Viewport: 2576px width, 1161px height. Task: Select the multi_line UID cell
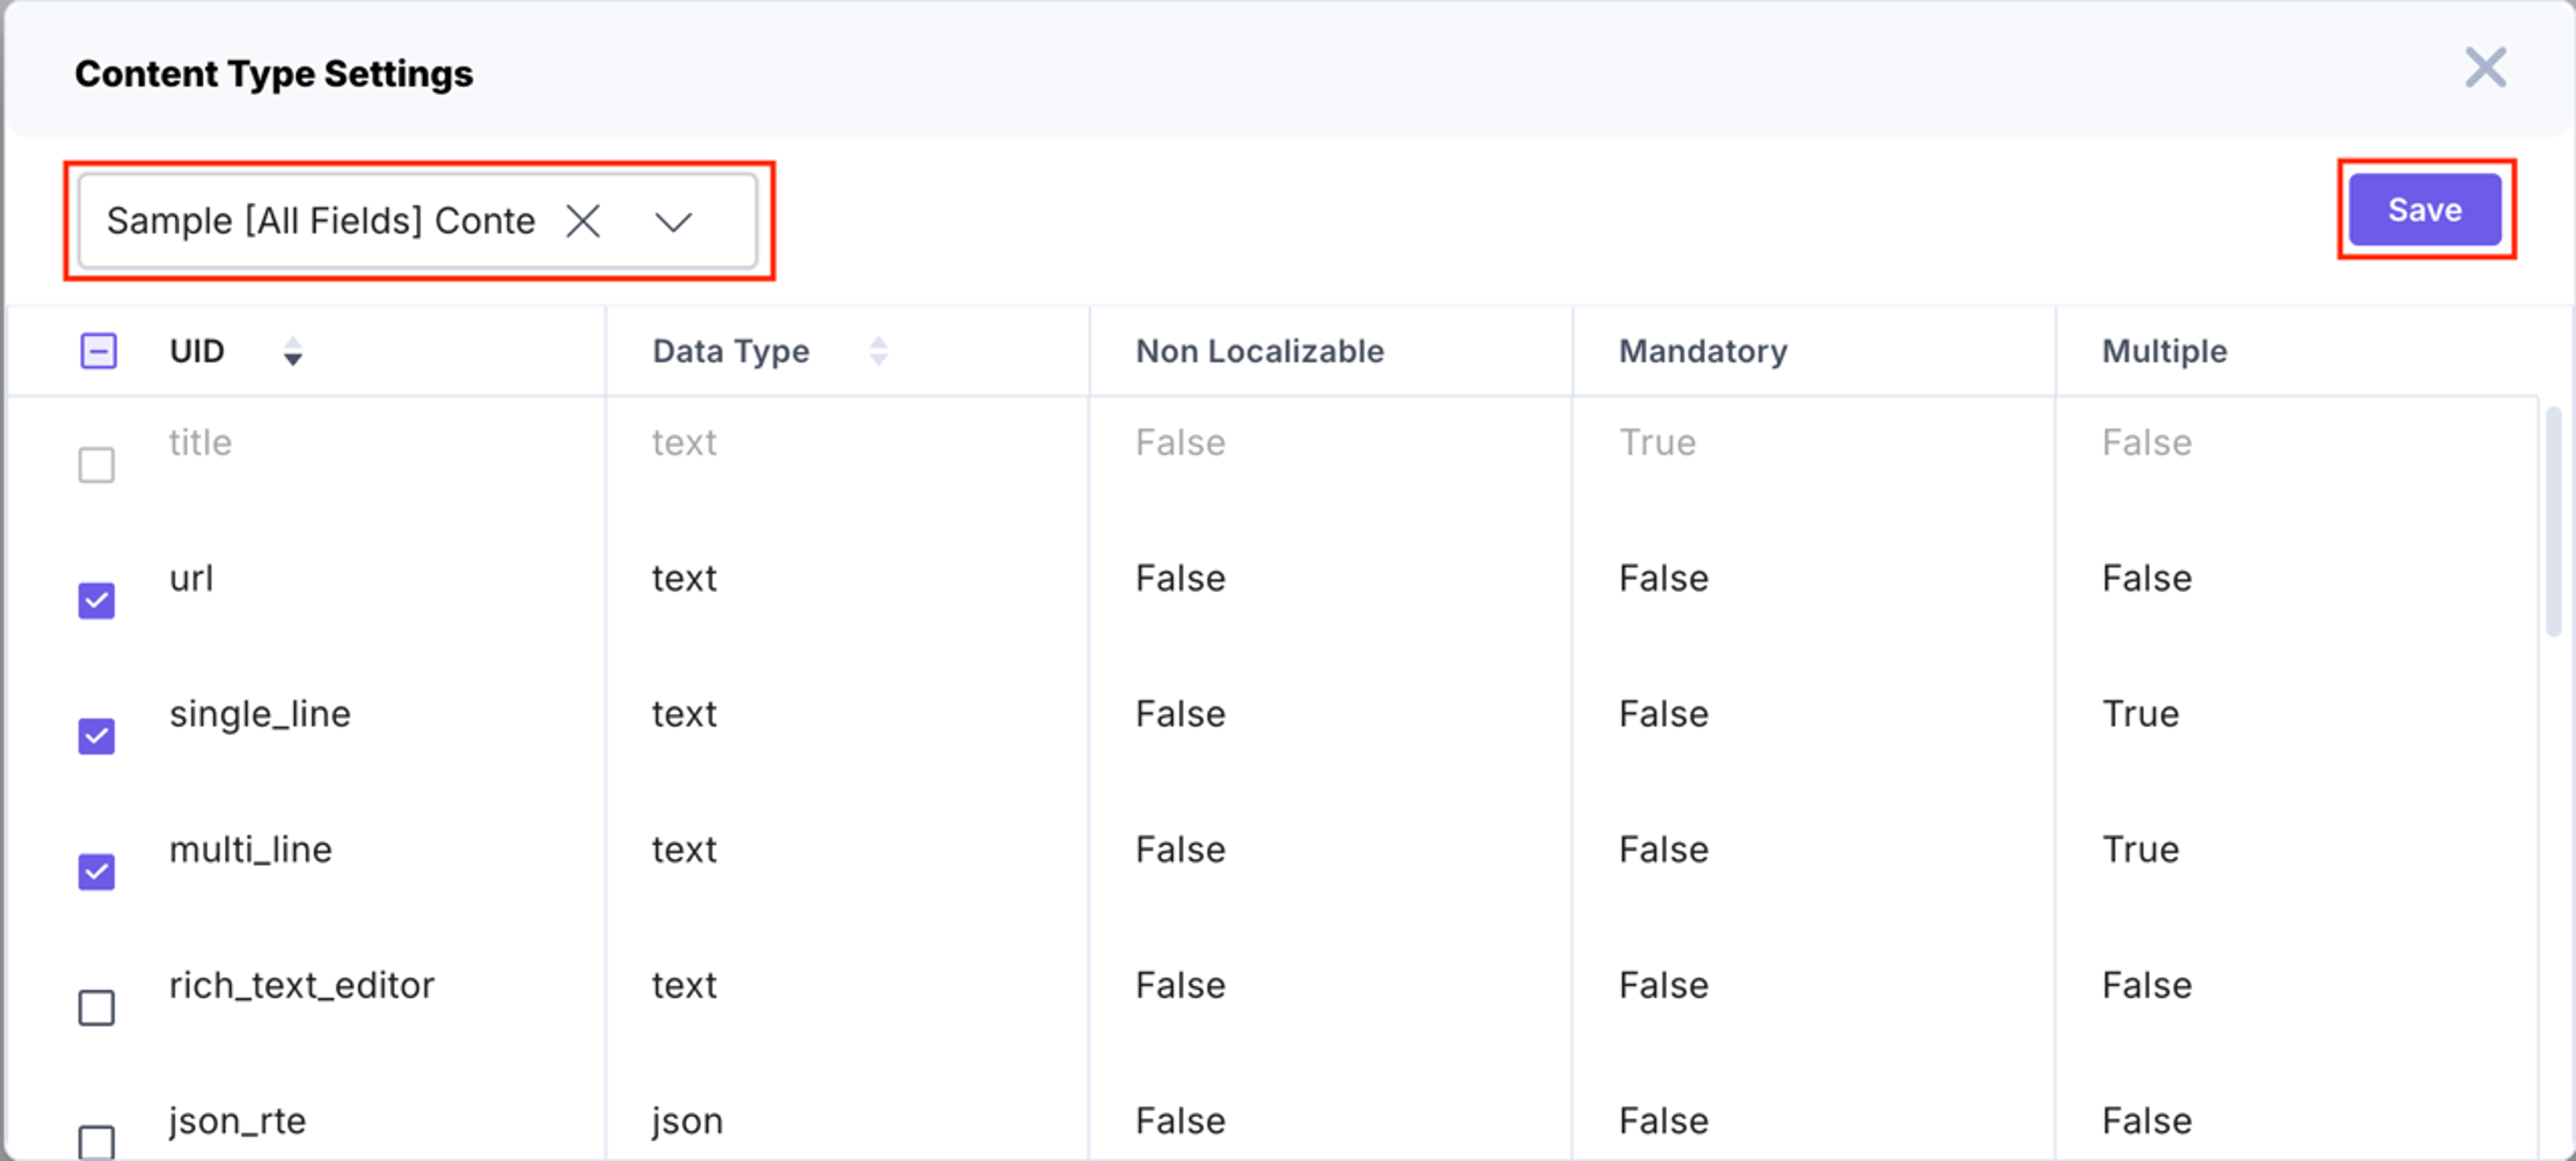pyautogui.click(x=250, y=849)
